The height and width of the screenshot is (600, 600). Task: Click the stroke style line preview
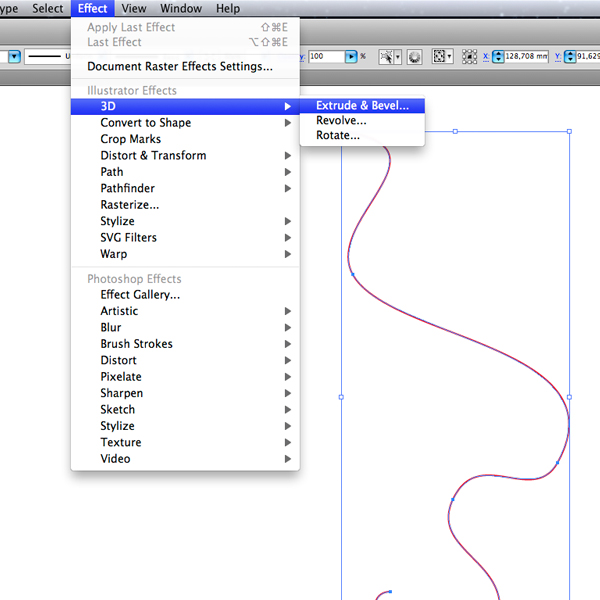(x=47, y=57)
